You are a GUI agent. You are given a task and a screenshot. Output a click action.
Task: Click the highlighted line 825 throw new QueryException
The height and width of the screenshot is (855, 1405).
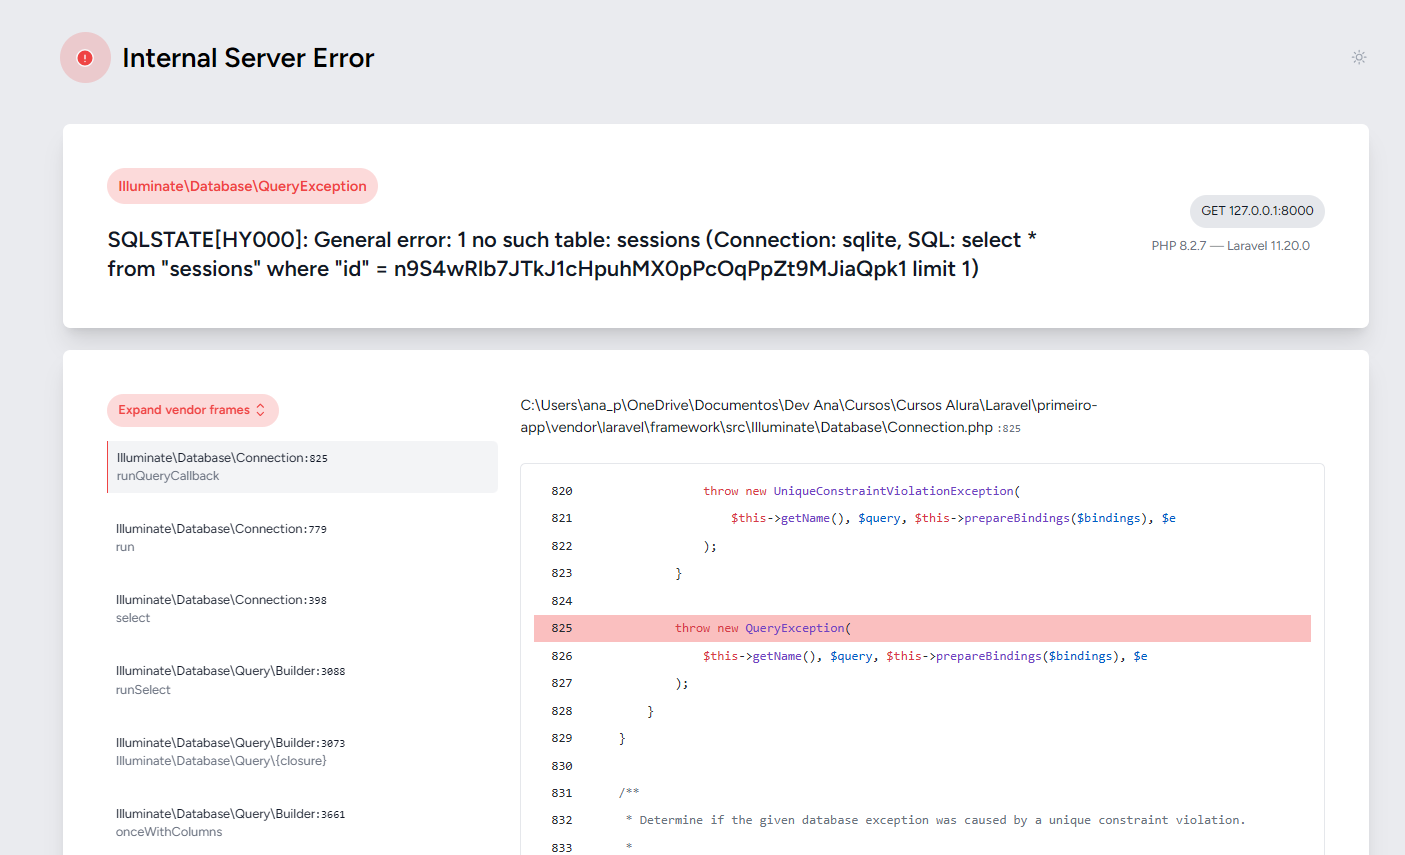pos(922,628)
